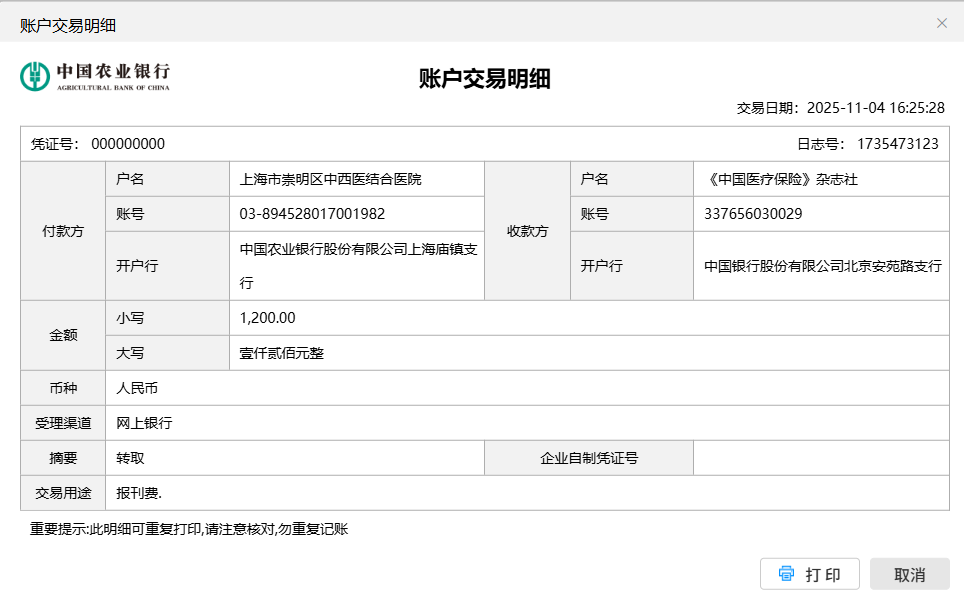Screen dimensions: 964x607
Task: Select the amount value 1,200.00
Action: click(x=268, y=318)
